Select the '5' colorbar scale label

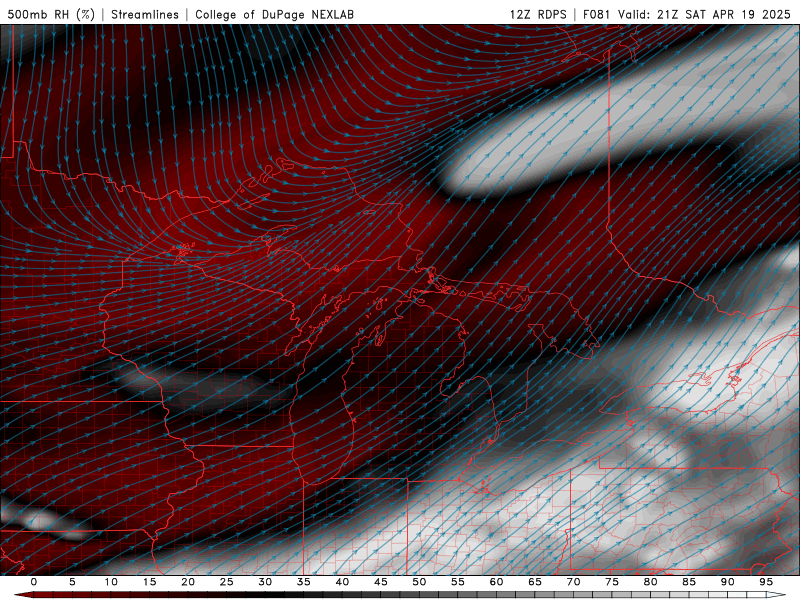72,582
